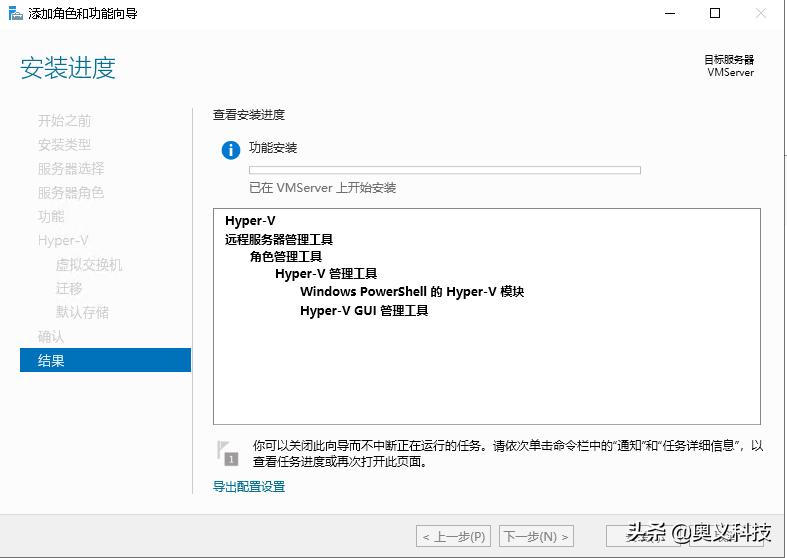Select the 开始之前 step in sidebar
Image resolution: width=787 pixels, height=558 pixels.
(64, 120)
